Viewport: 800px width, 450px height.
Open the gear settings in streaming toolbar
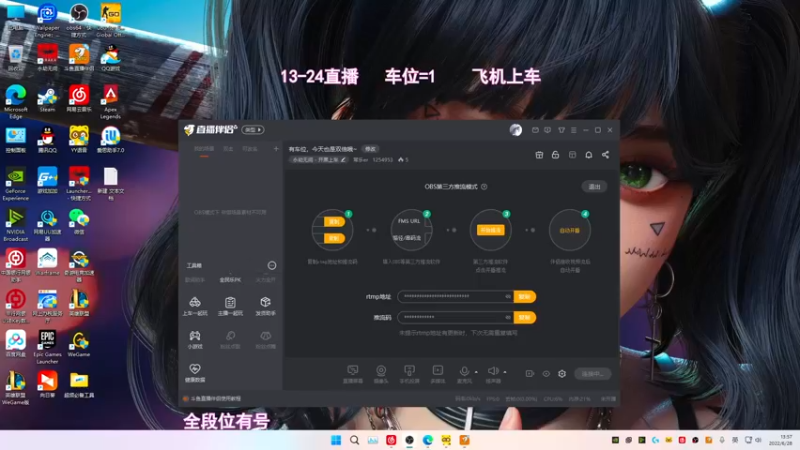point(562,374)
